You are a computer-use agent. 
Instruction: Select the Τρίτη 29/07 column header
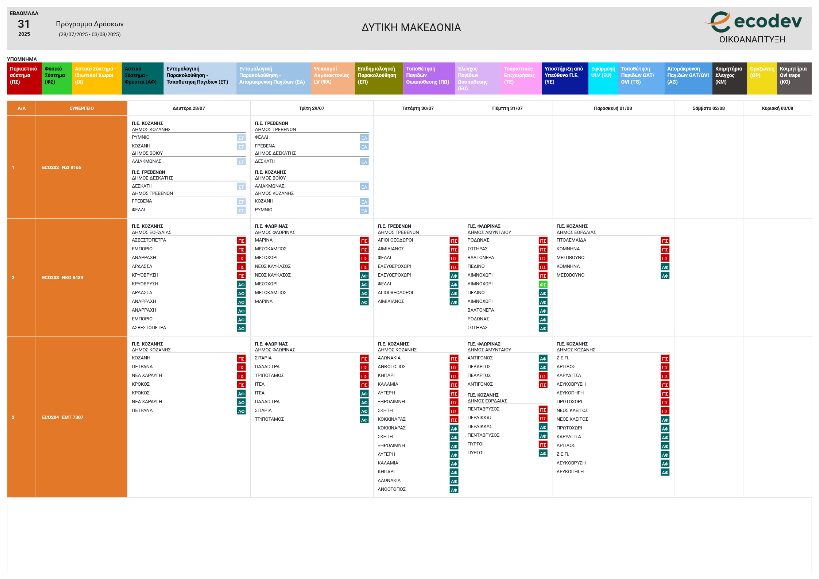311,109
